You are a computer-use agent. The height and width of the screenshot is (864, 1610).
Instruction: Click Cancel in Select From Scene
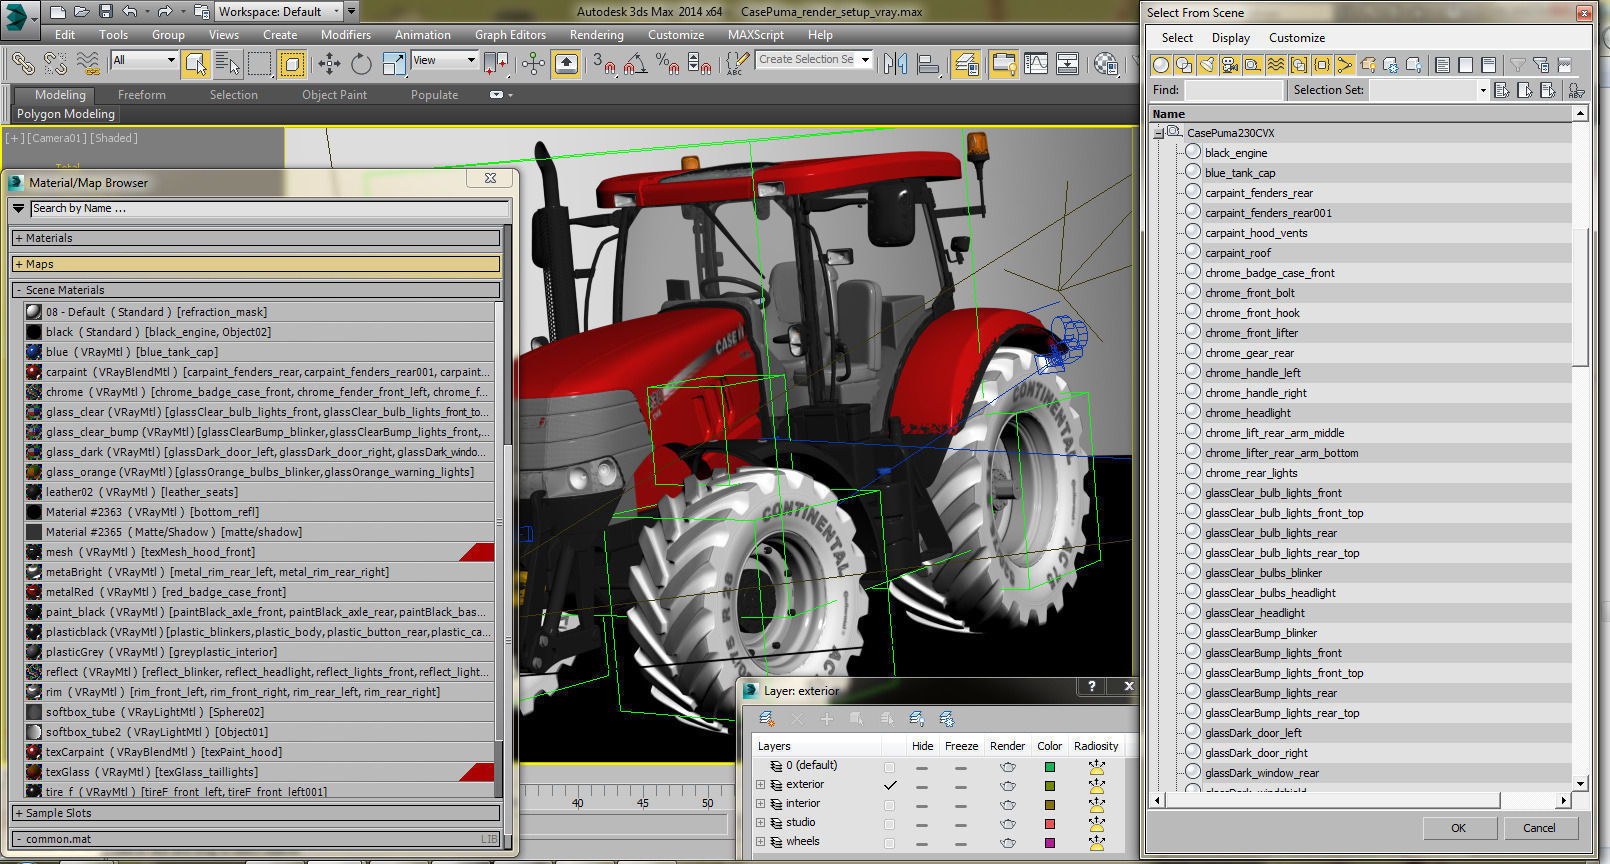click(1539, 828)
